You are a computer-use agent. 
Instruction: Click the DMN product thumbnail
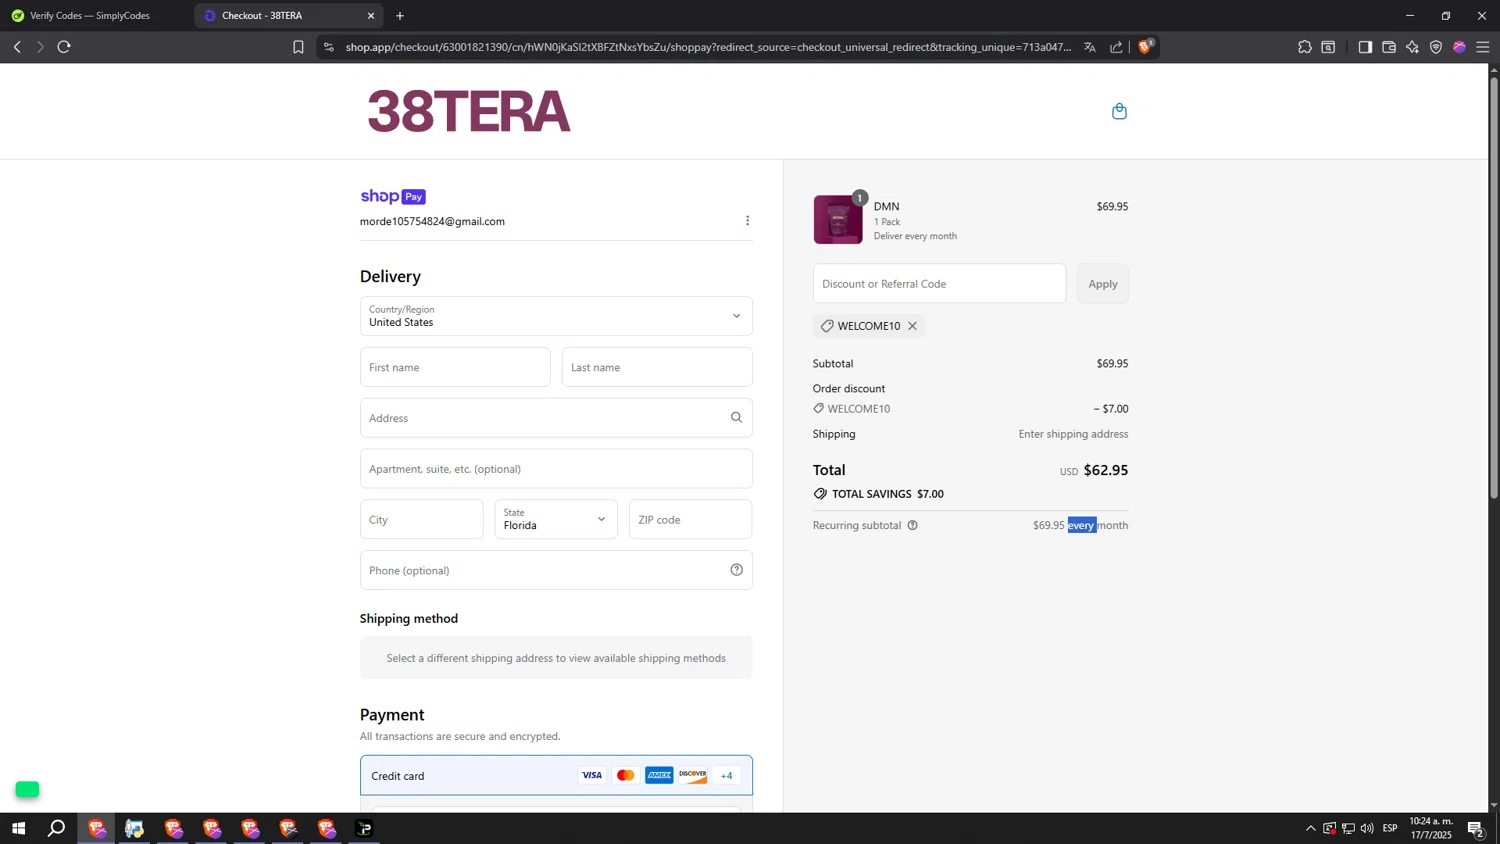point(838,220)
